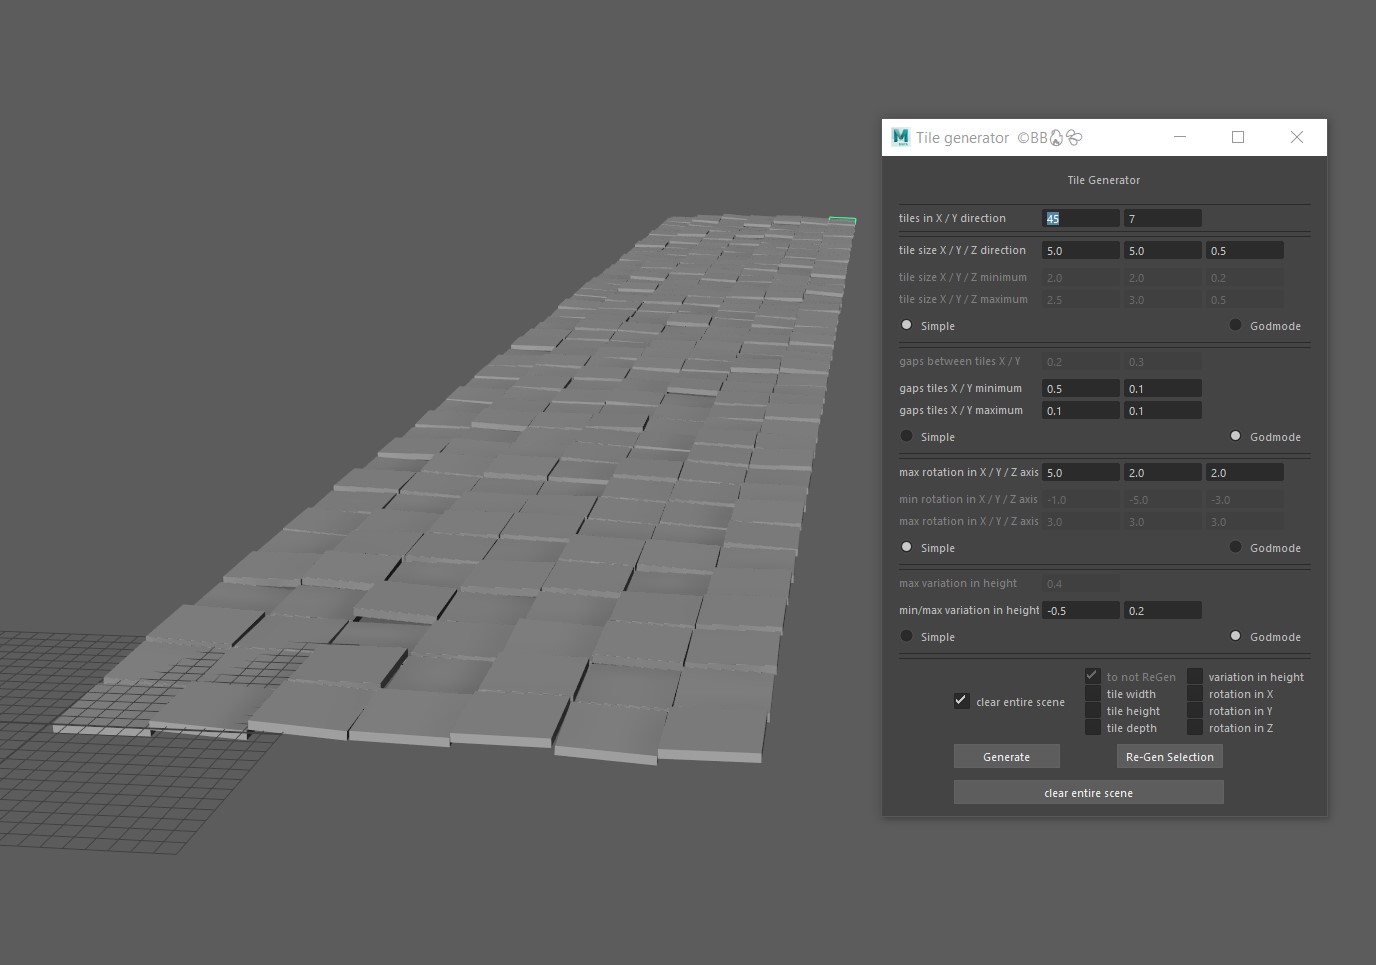This screenshot has height=965, width=1376.
Task: Click the 'Tile Generator' heading text
Action: (x=1104, y=180)
